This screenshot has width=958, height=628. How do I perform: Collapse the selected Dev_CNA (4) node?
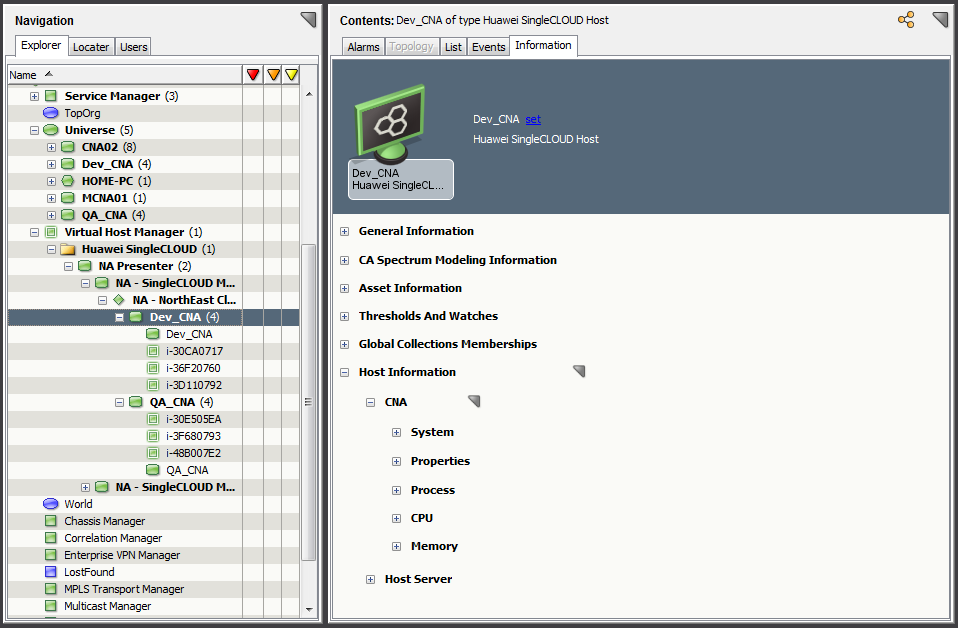coord(120,318)
